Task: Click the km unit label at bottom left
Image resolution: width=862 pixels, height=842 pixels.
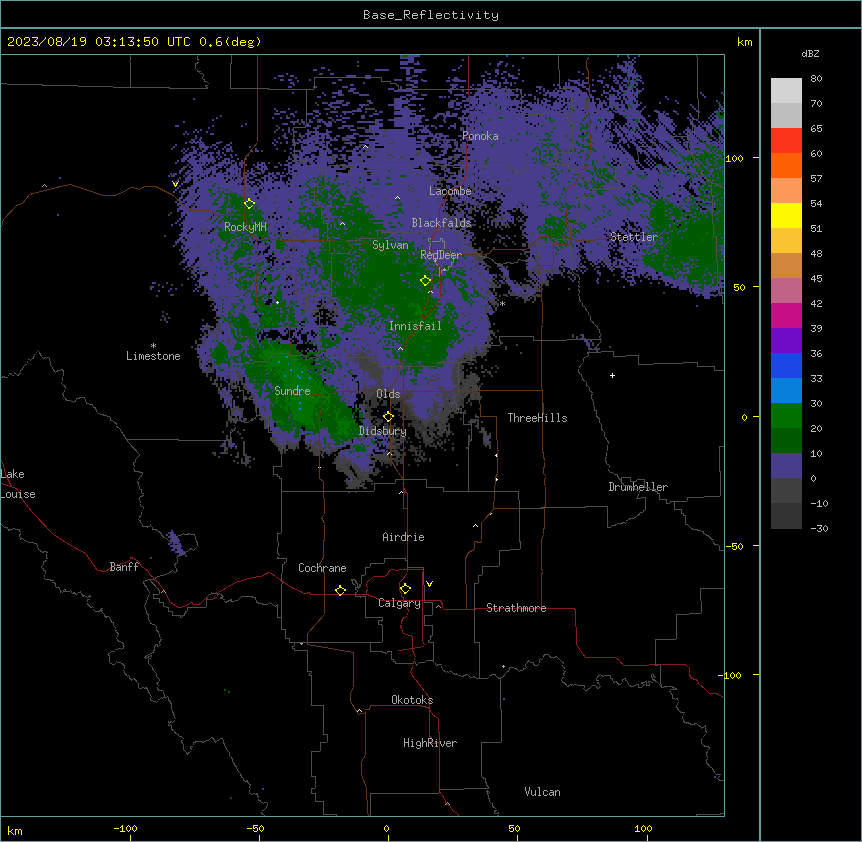Action: pyautogui.click(x=15, y=831)
